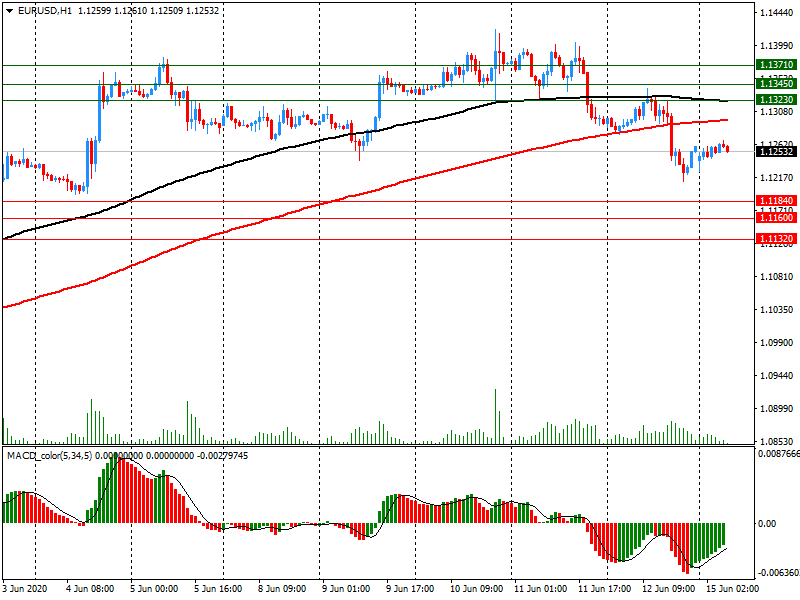This screenshot has width=800, height=600.
Task: Click the 1.08530 price axis value
Action: click(777, 441)
